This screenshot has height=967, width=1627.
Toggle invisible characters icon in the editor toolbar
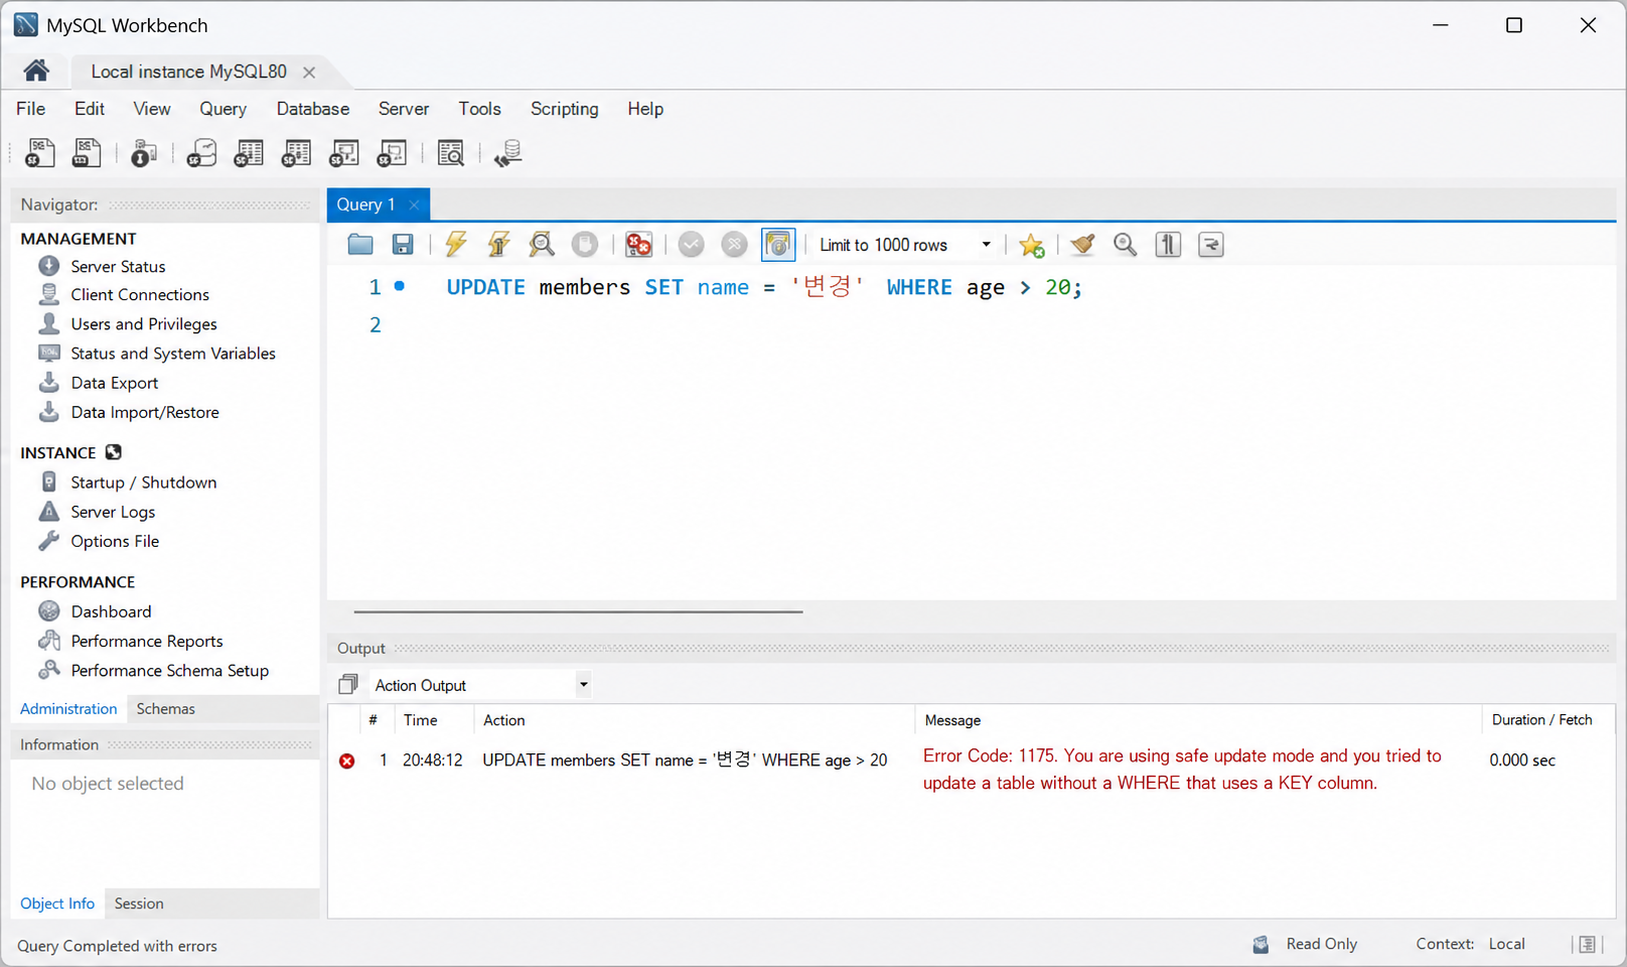click(1168, 244)
